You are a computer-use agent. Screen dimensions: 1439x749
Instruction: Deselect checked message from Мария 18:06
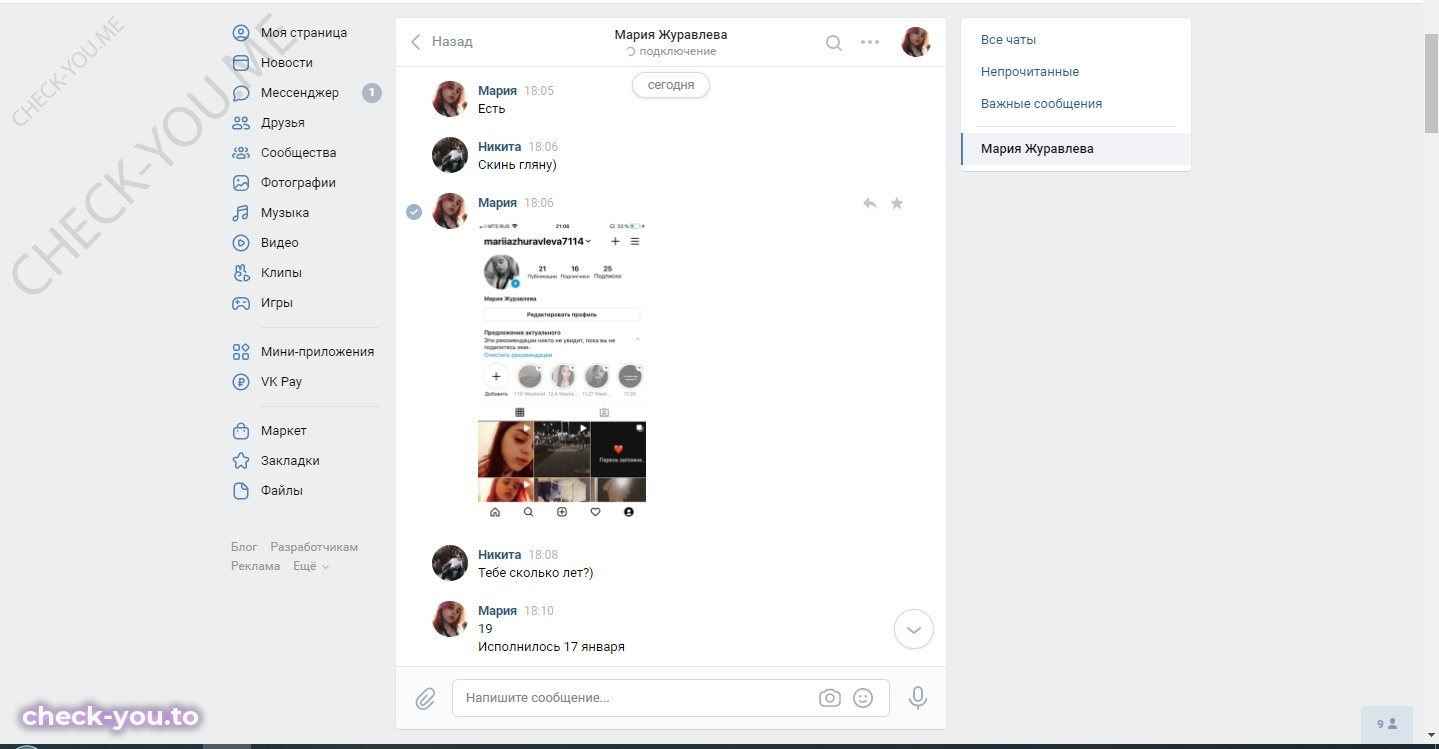(414, 211)
